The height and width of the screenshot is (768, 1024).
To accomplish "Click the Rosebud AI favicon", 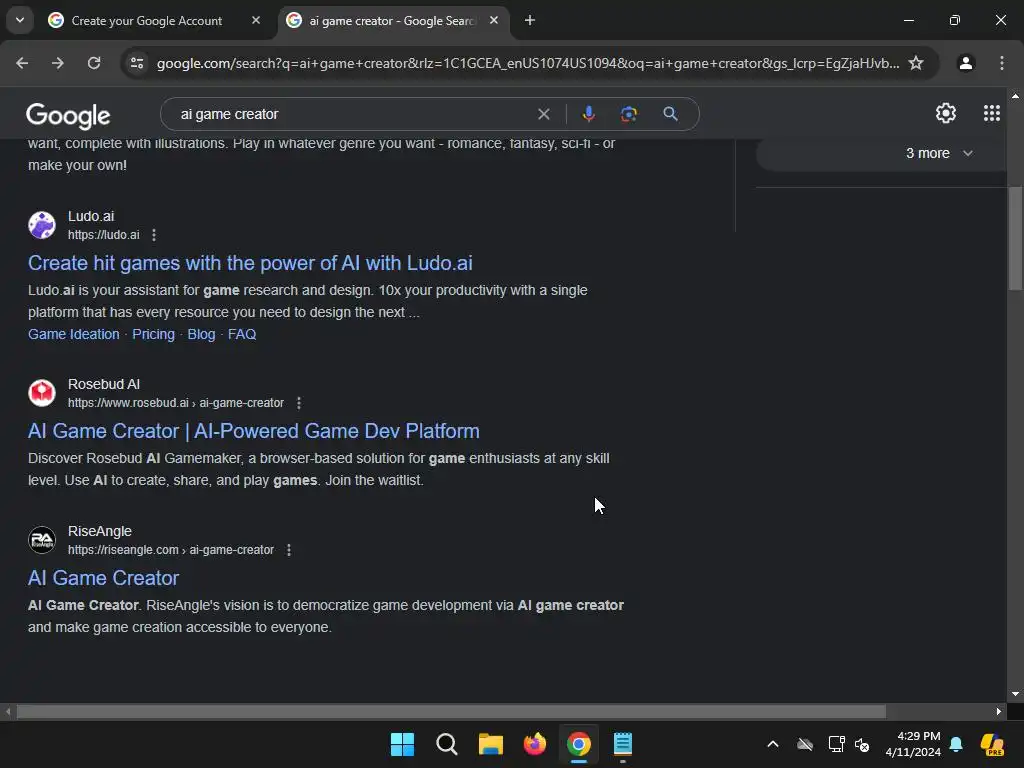I will coord(42,393).
